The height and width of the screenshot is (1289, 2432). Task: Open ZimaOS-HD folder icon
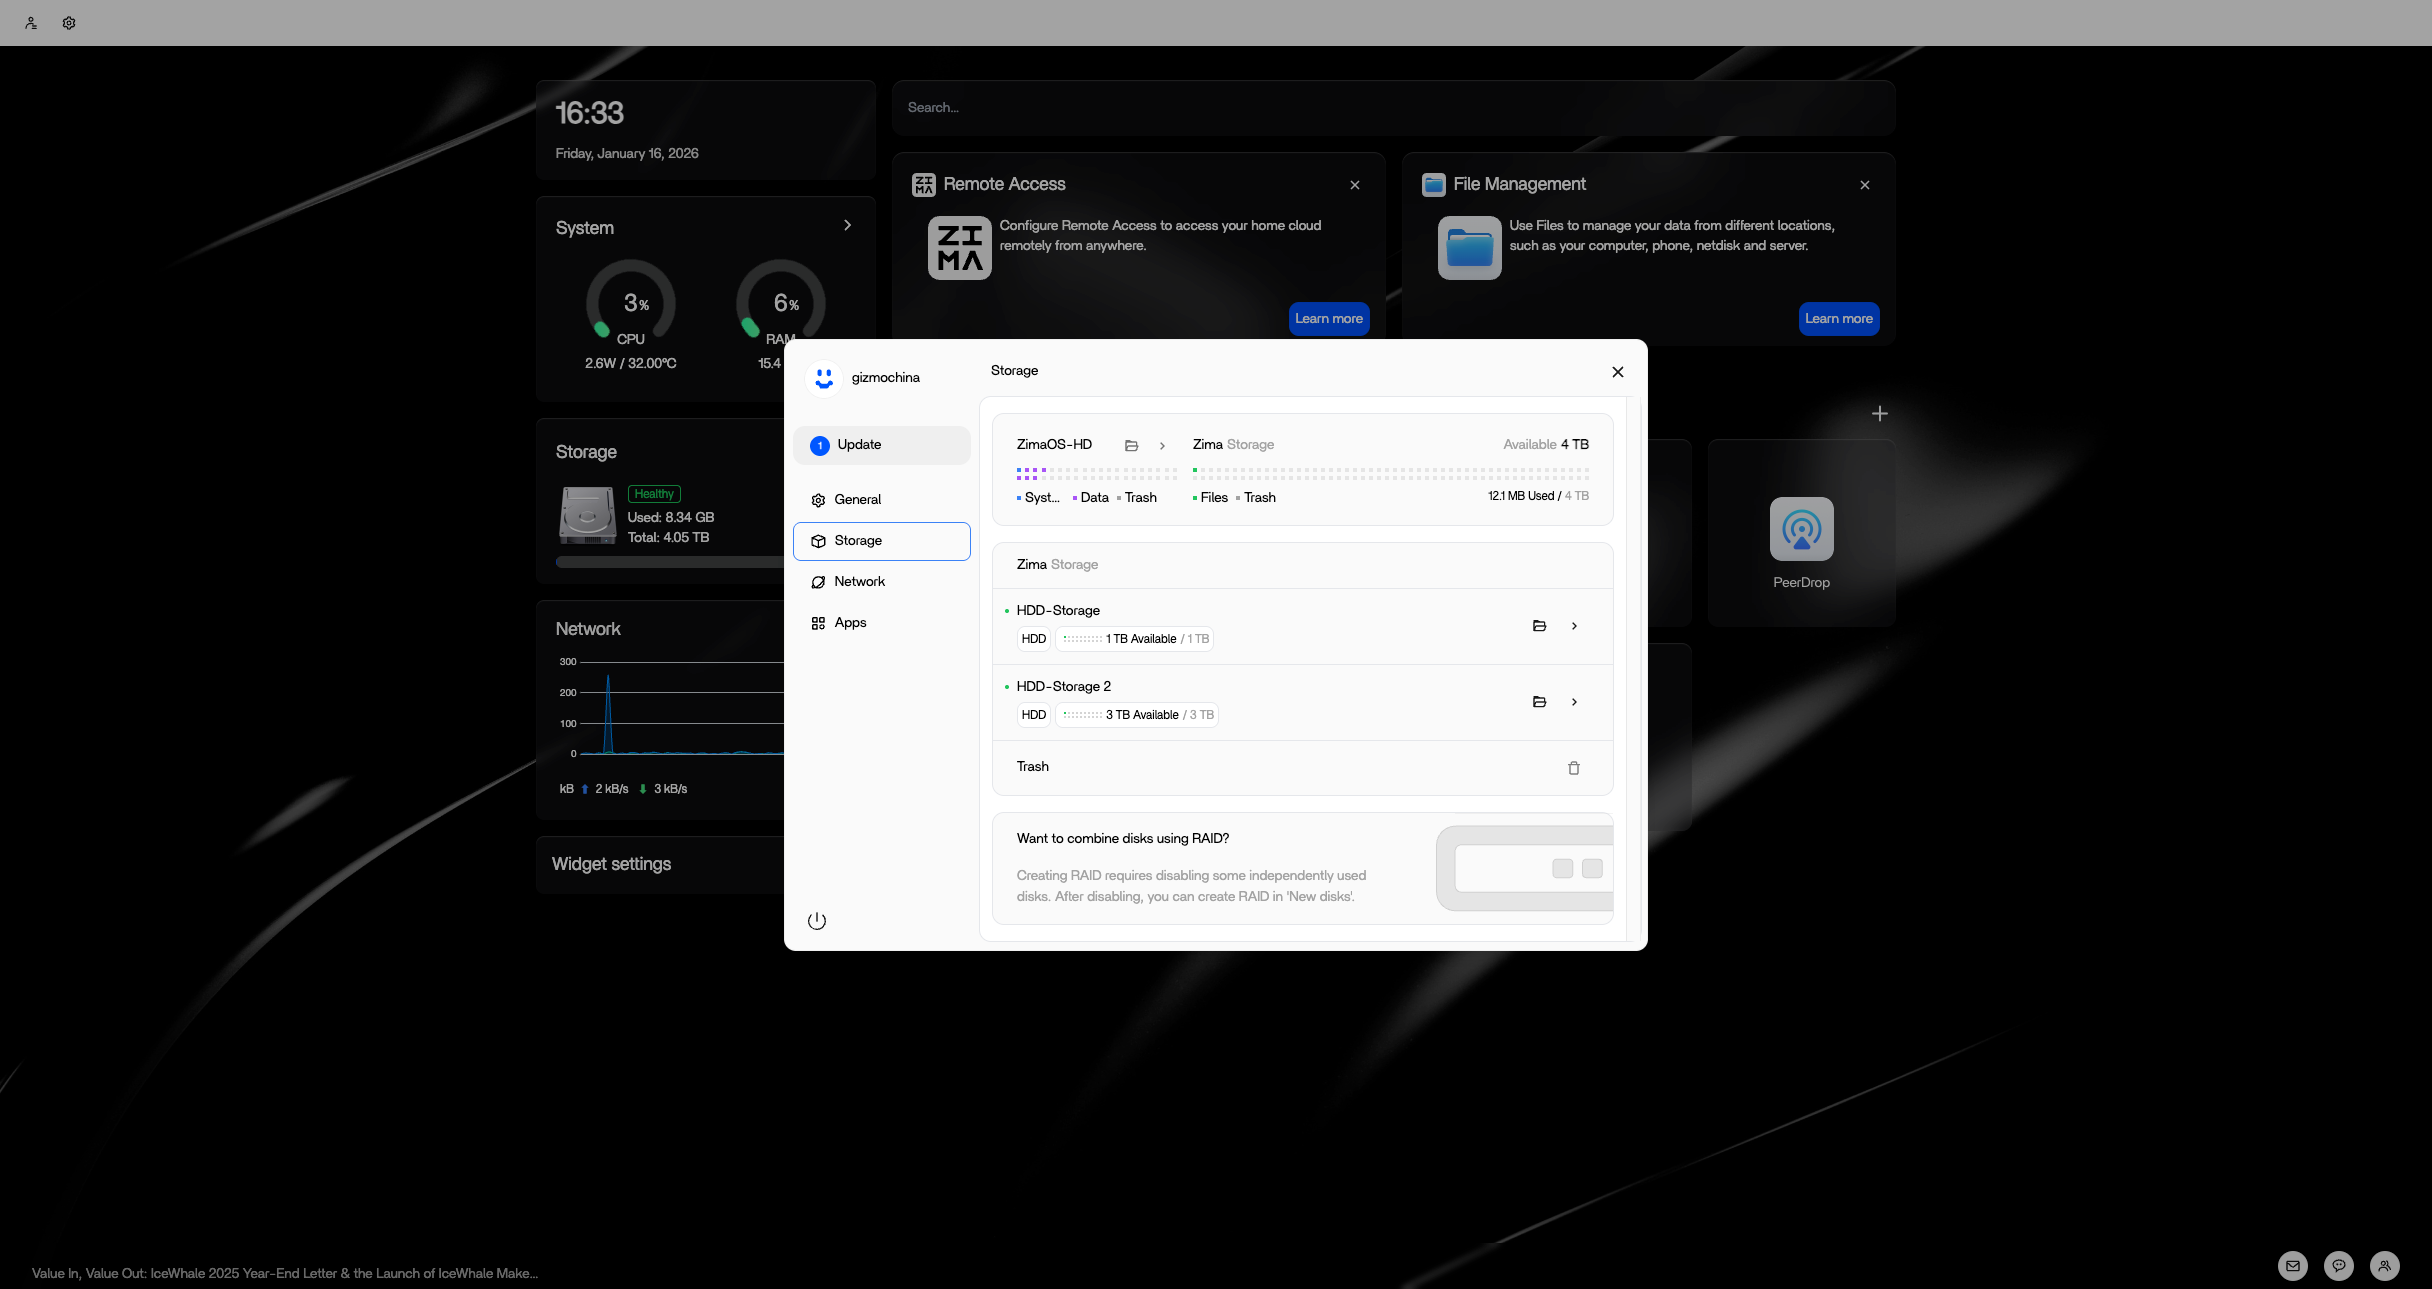(x=1131, y=446)
